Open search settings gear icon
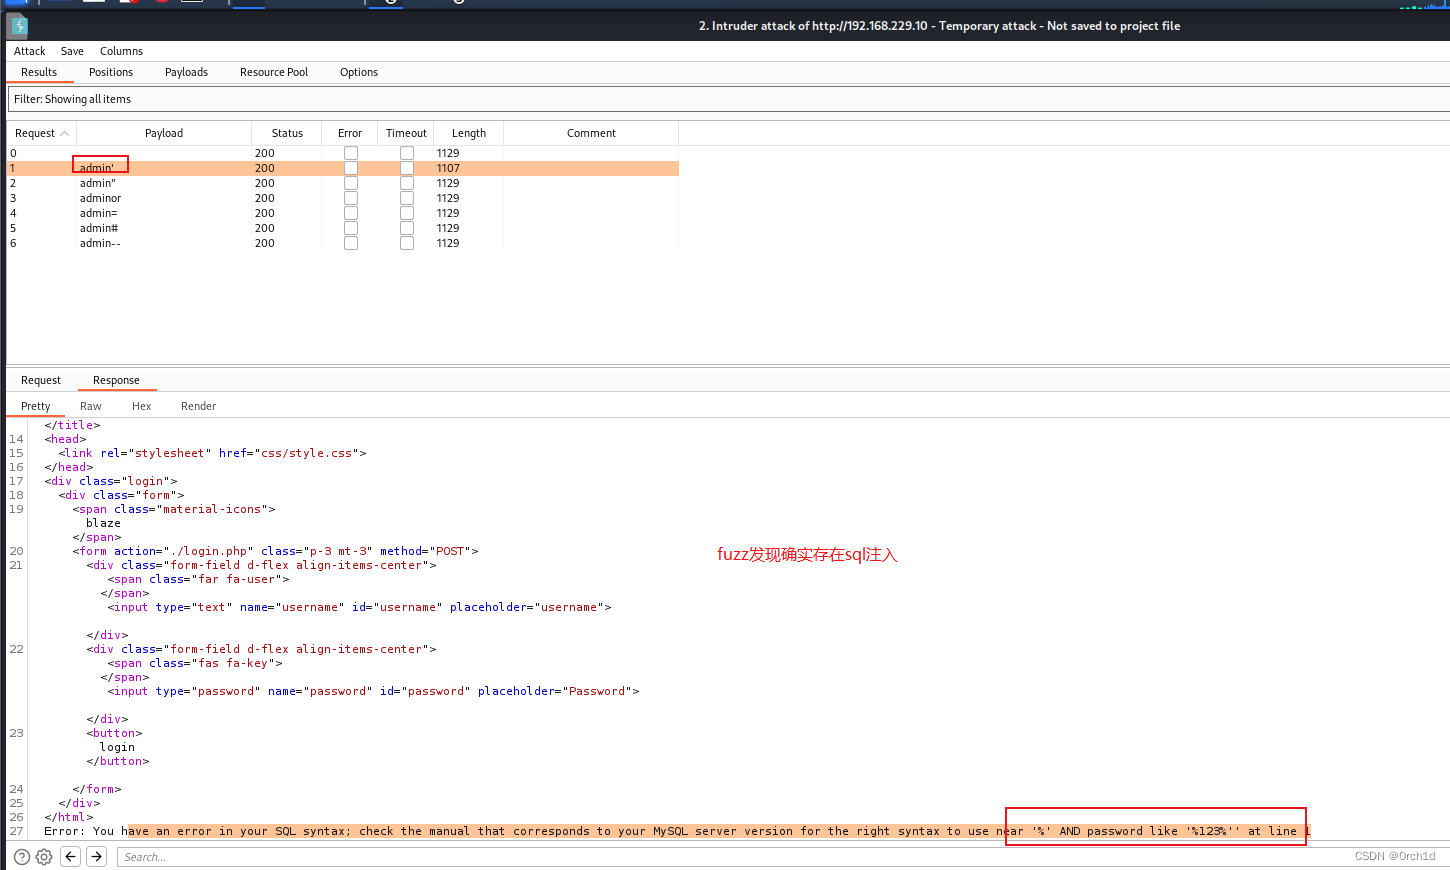1450x870 pixels. pyautogui.click(x=44, y=857)
